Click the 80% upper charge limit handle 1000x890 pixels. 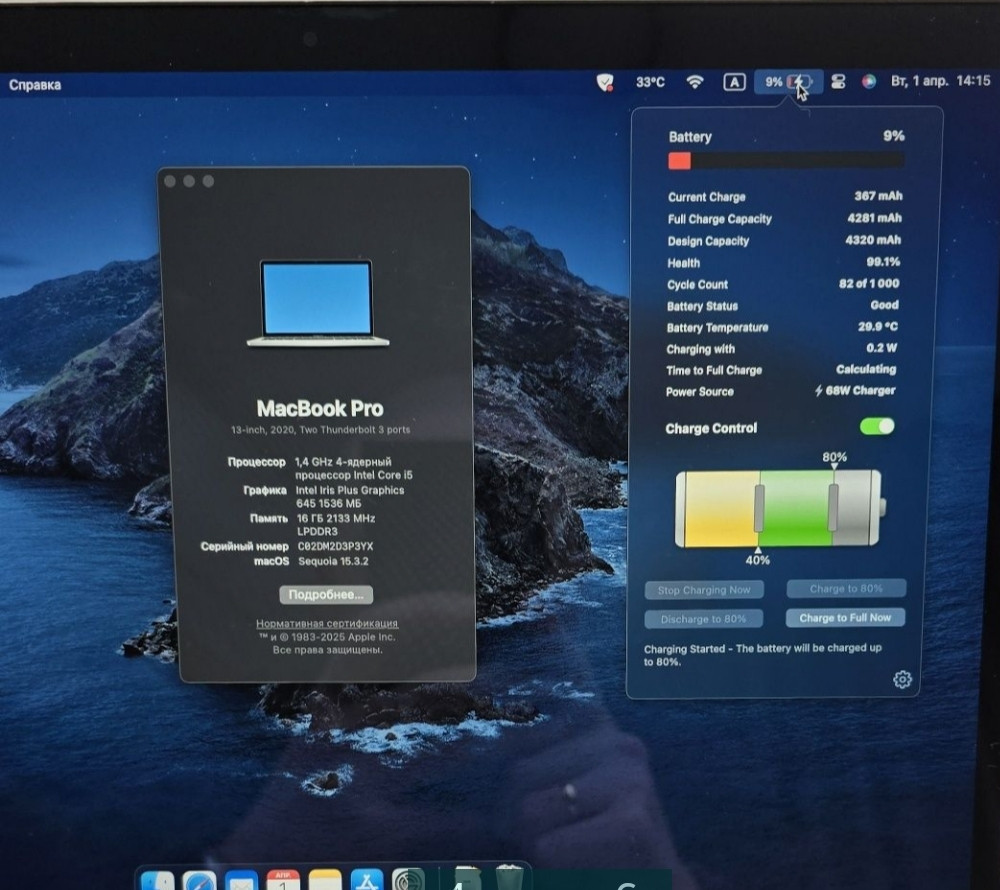pos(833,507)
